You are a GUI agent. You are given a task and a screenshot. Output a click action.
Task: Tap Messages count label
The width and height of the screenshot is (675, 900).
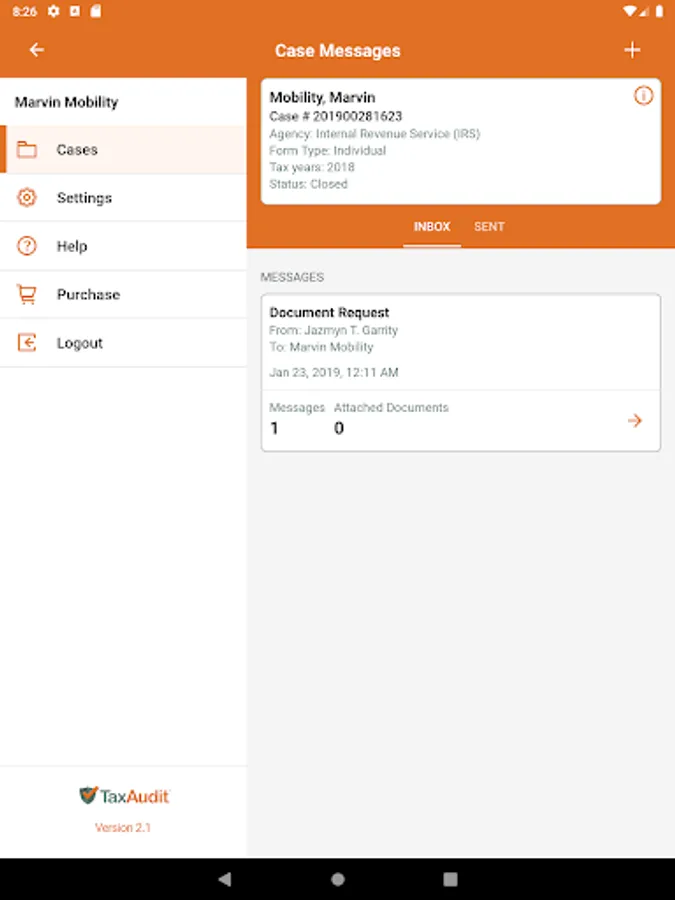click(297, 408)
